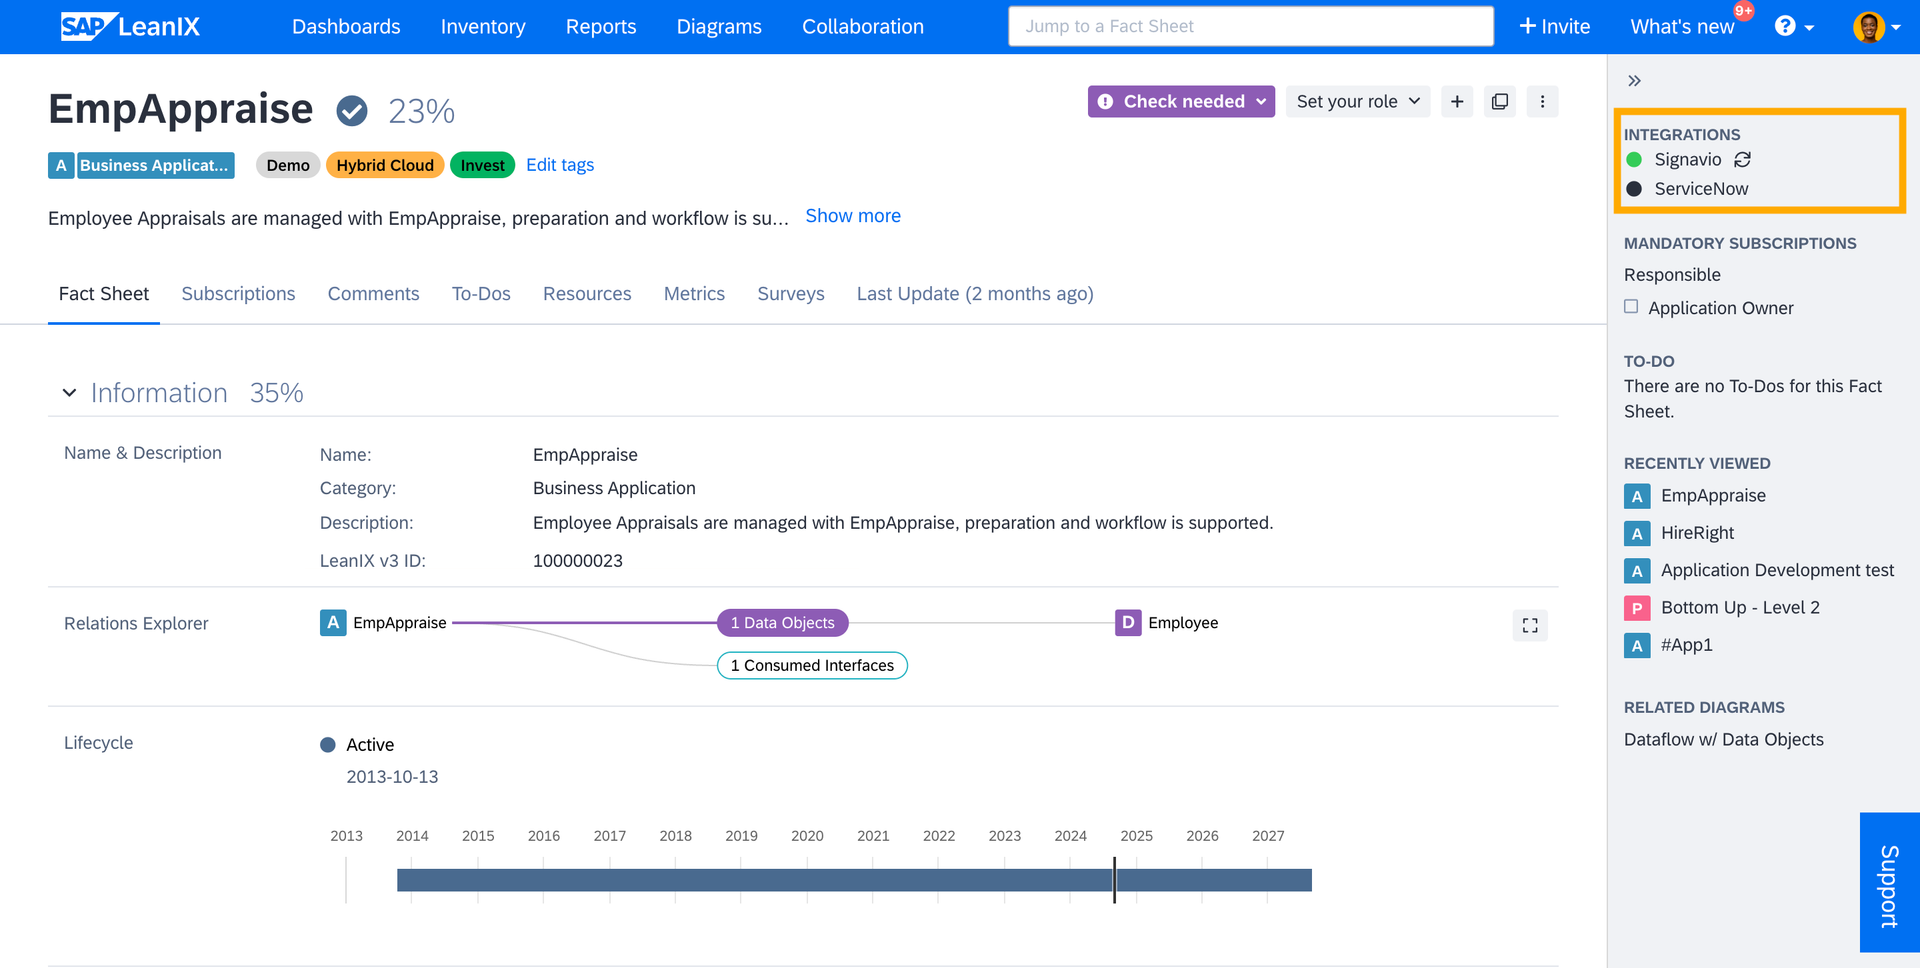Open the three-dot more actions menu
The width and height of the screenshot is (1920, 968).
tap(1542, 102)
